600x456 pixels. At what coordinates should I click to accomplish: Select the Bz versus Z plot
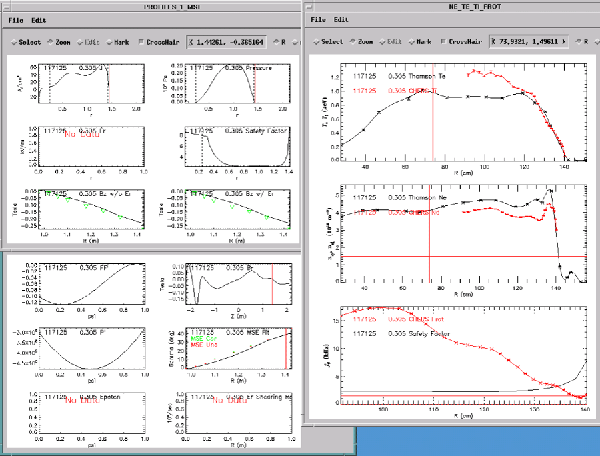click(238, 284)
